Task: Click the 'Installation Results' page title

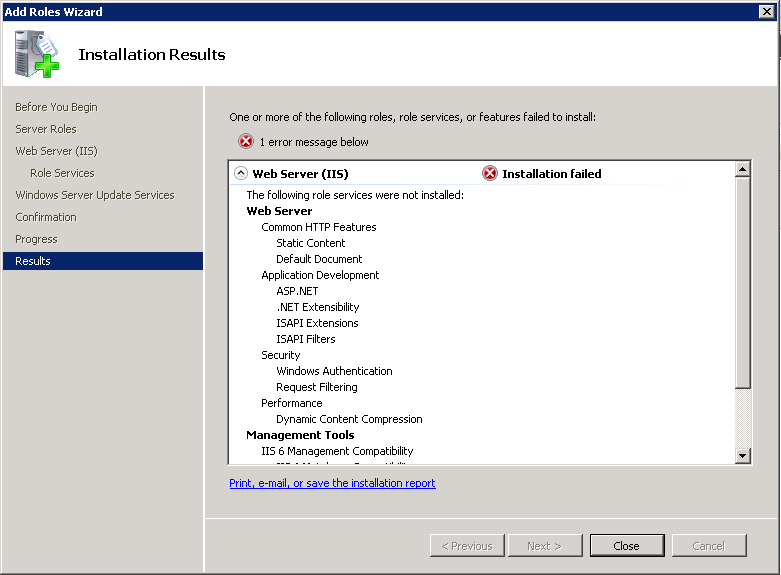Action: pos(151,54)
